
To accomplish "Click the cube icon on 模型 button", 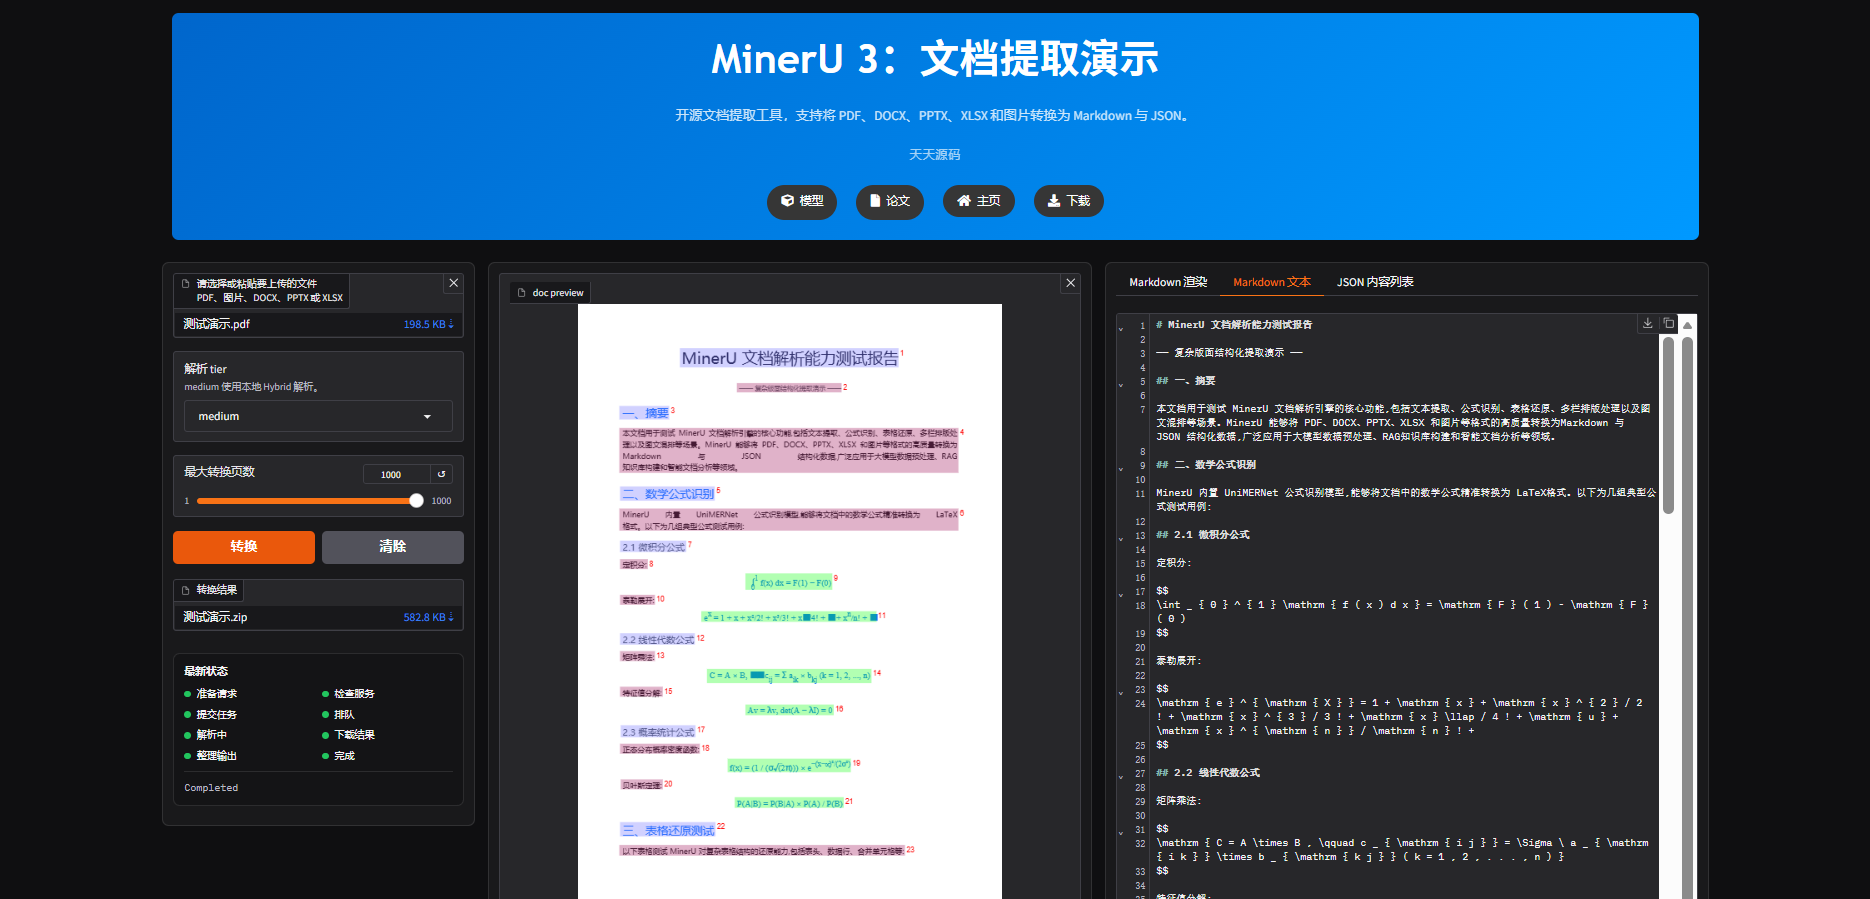I will click(788, 201).
